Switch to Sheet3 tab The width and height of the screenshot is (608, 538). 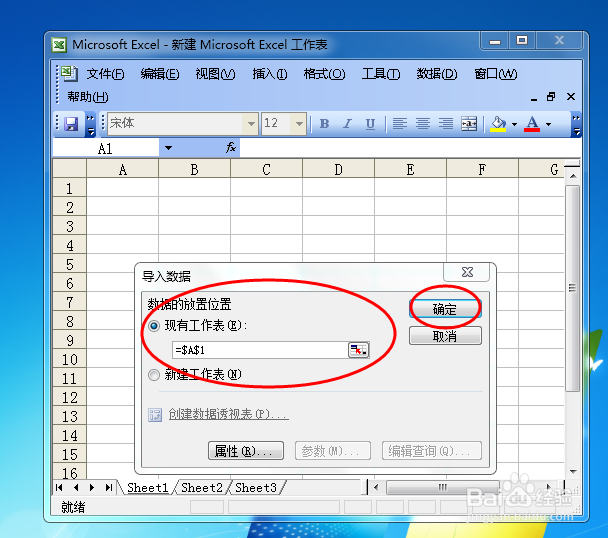[x=256, y=488]
